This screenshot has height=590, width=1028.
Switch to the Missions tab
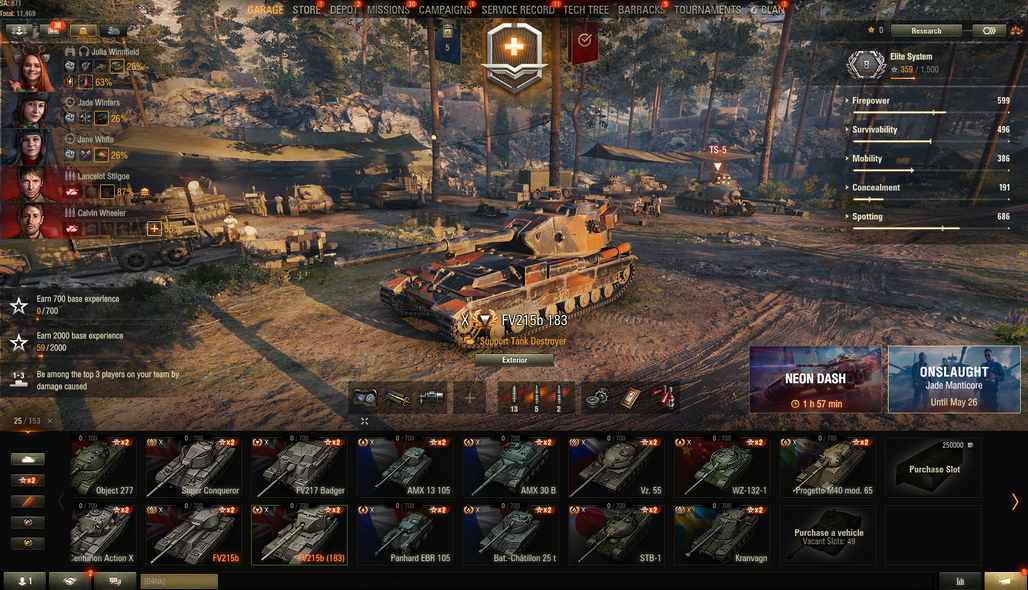click(x=388, y=10)
